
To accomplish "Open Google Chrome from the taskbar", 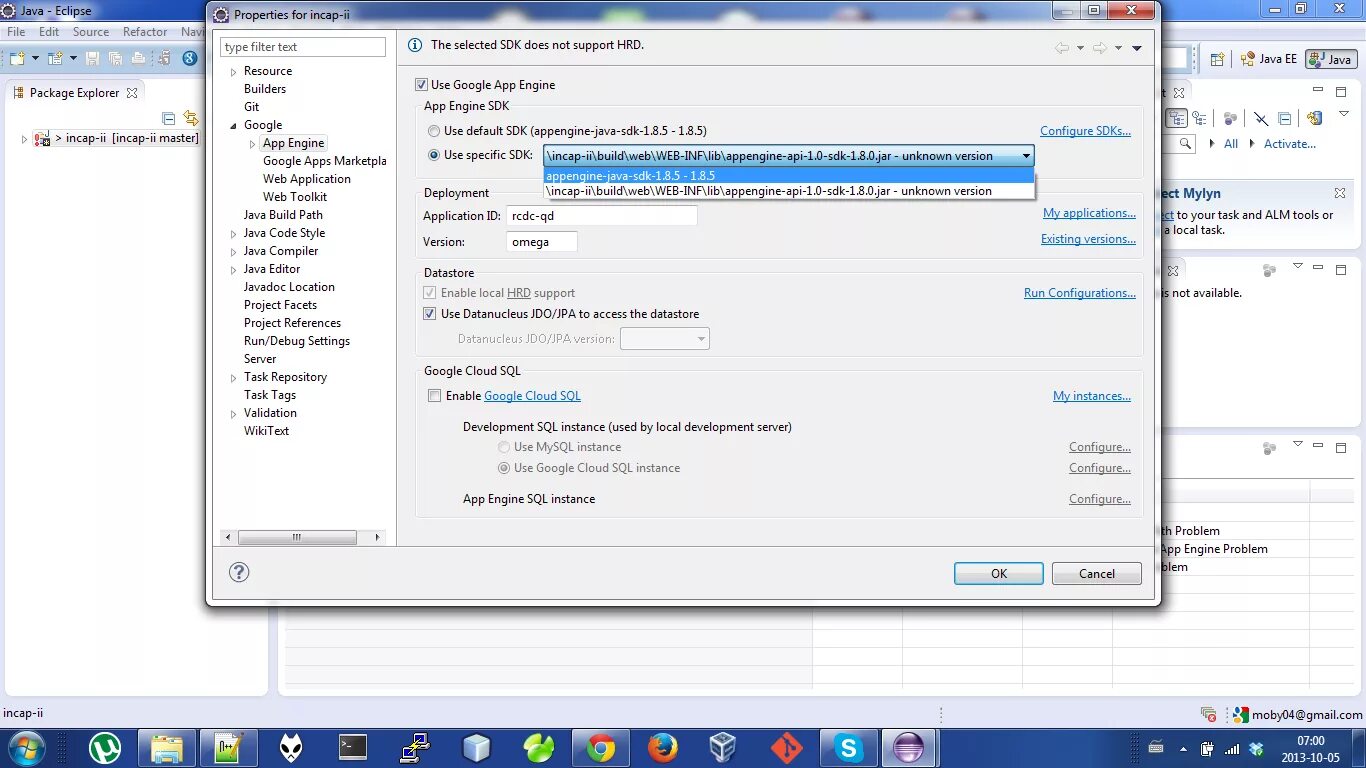I will [601, 748].
